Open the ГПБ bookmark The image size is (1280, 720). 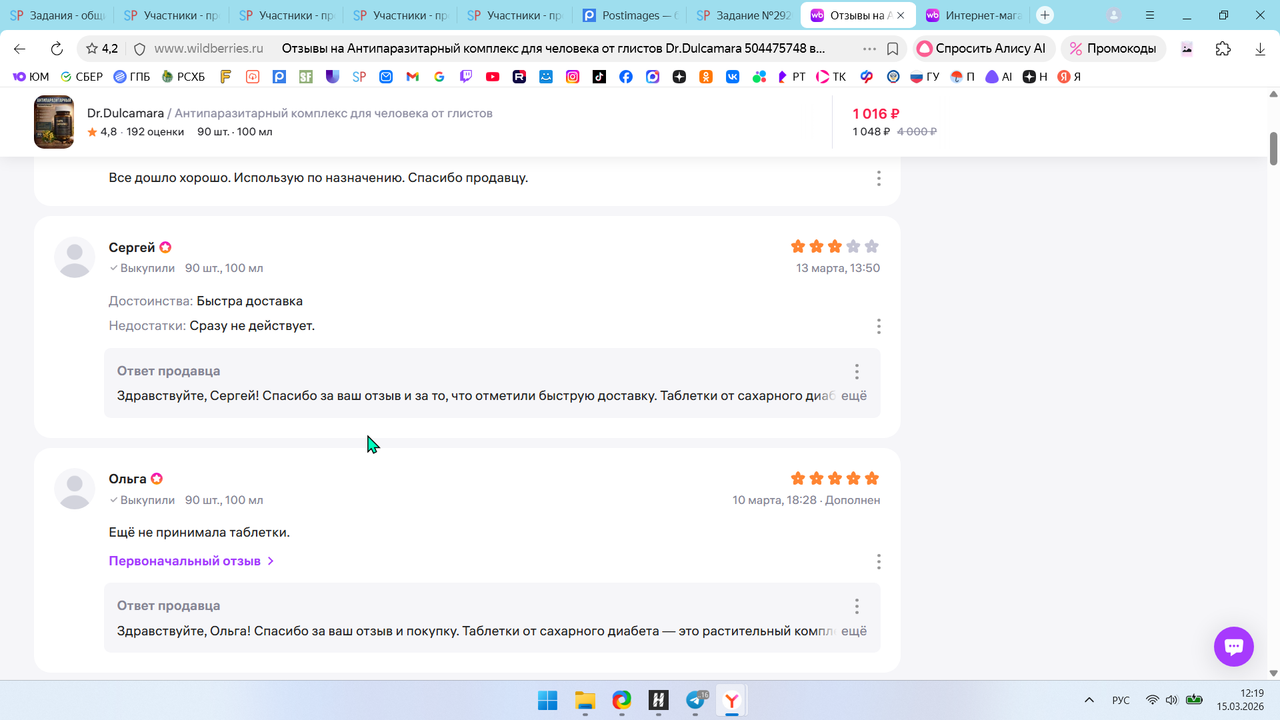pos(131,76)
